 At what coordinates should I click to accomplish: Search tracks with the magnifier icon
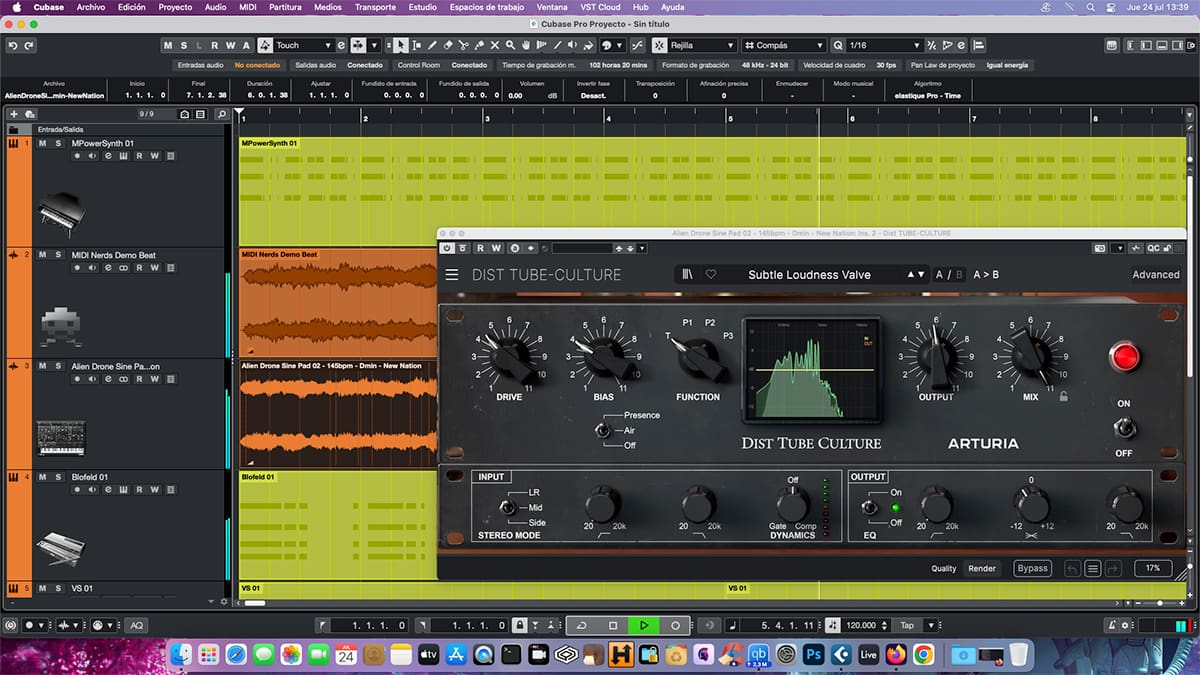222,114
